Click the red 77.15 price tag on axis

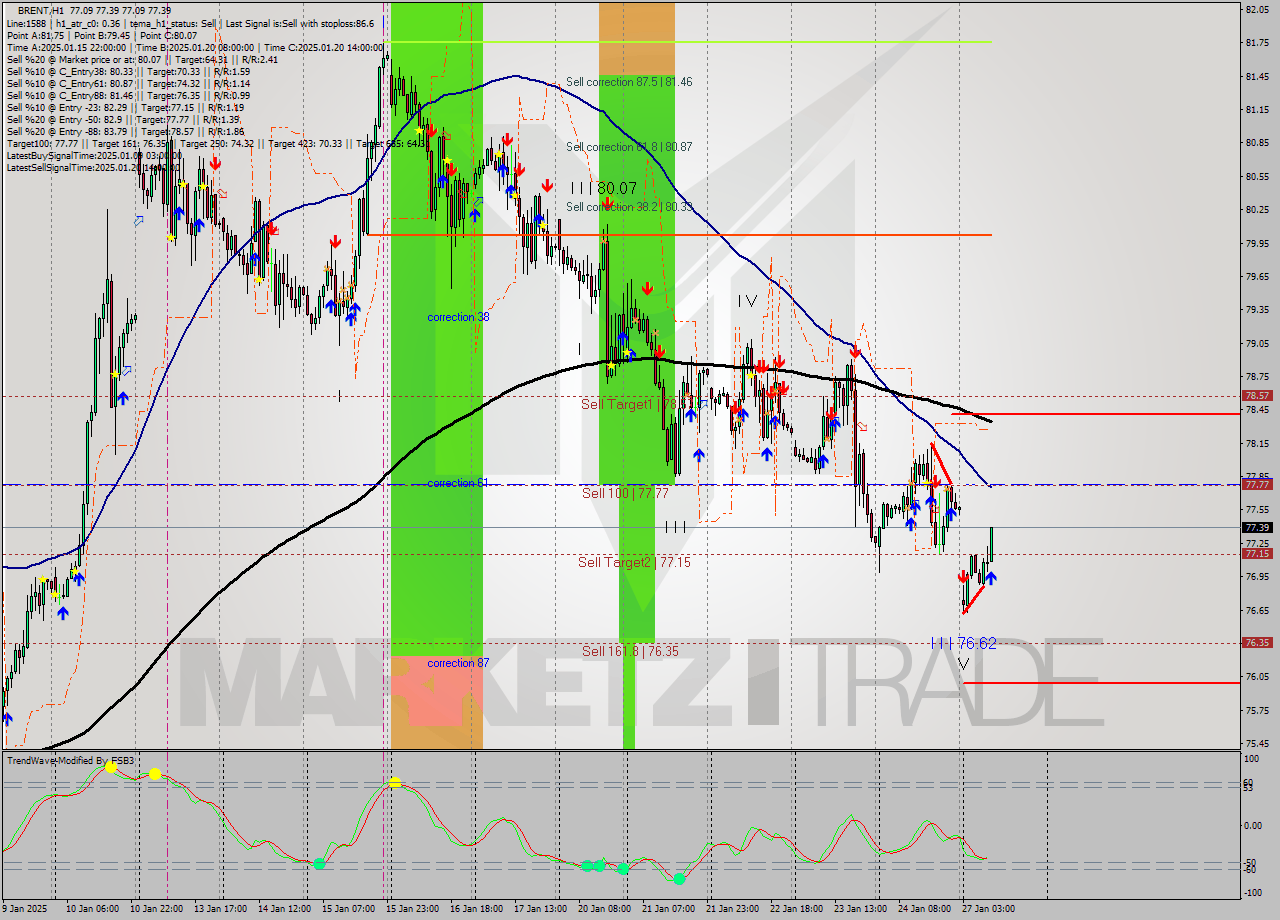pyautogui.click(x=1257, y=553)
